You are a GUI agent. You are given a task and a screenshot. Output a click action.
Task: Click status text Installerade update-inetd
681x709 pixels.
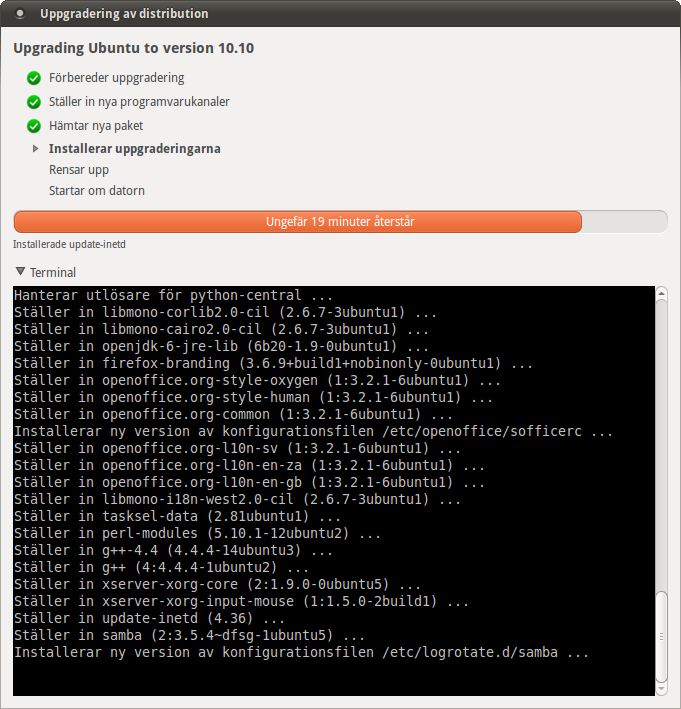point(69,245)
